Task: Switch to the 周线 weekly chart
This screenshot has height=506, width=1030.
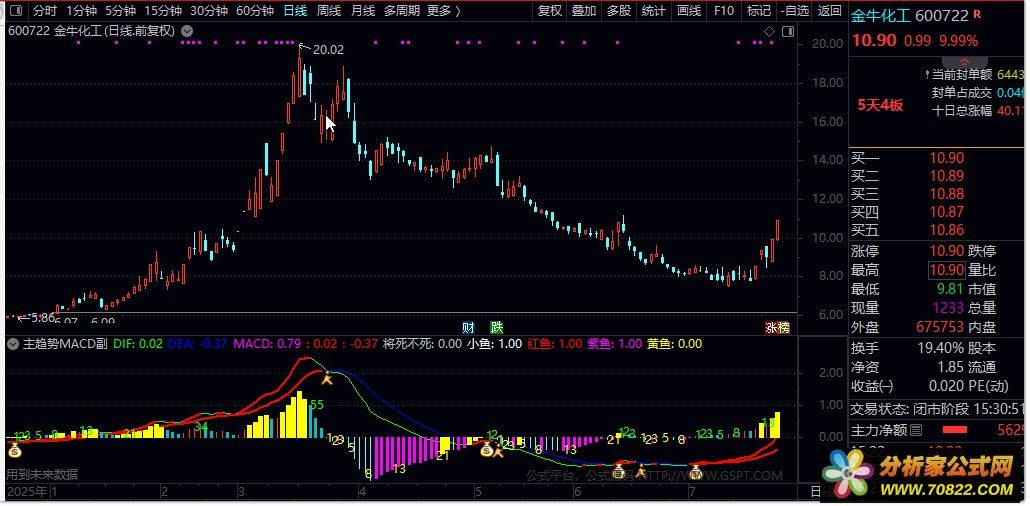Action: coord(329,11)
